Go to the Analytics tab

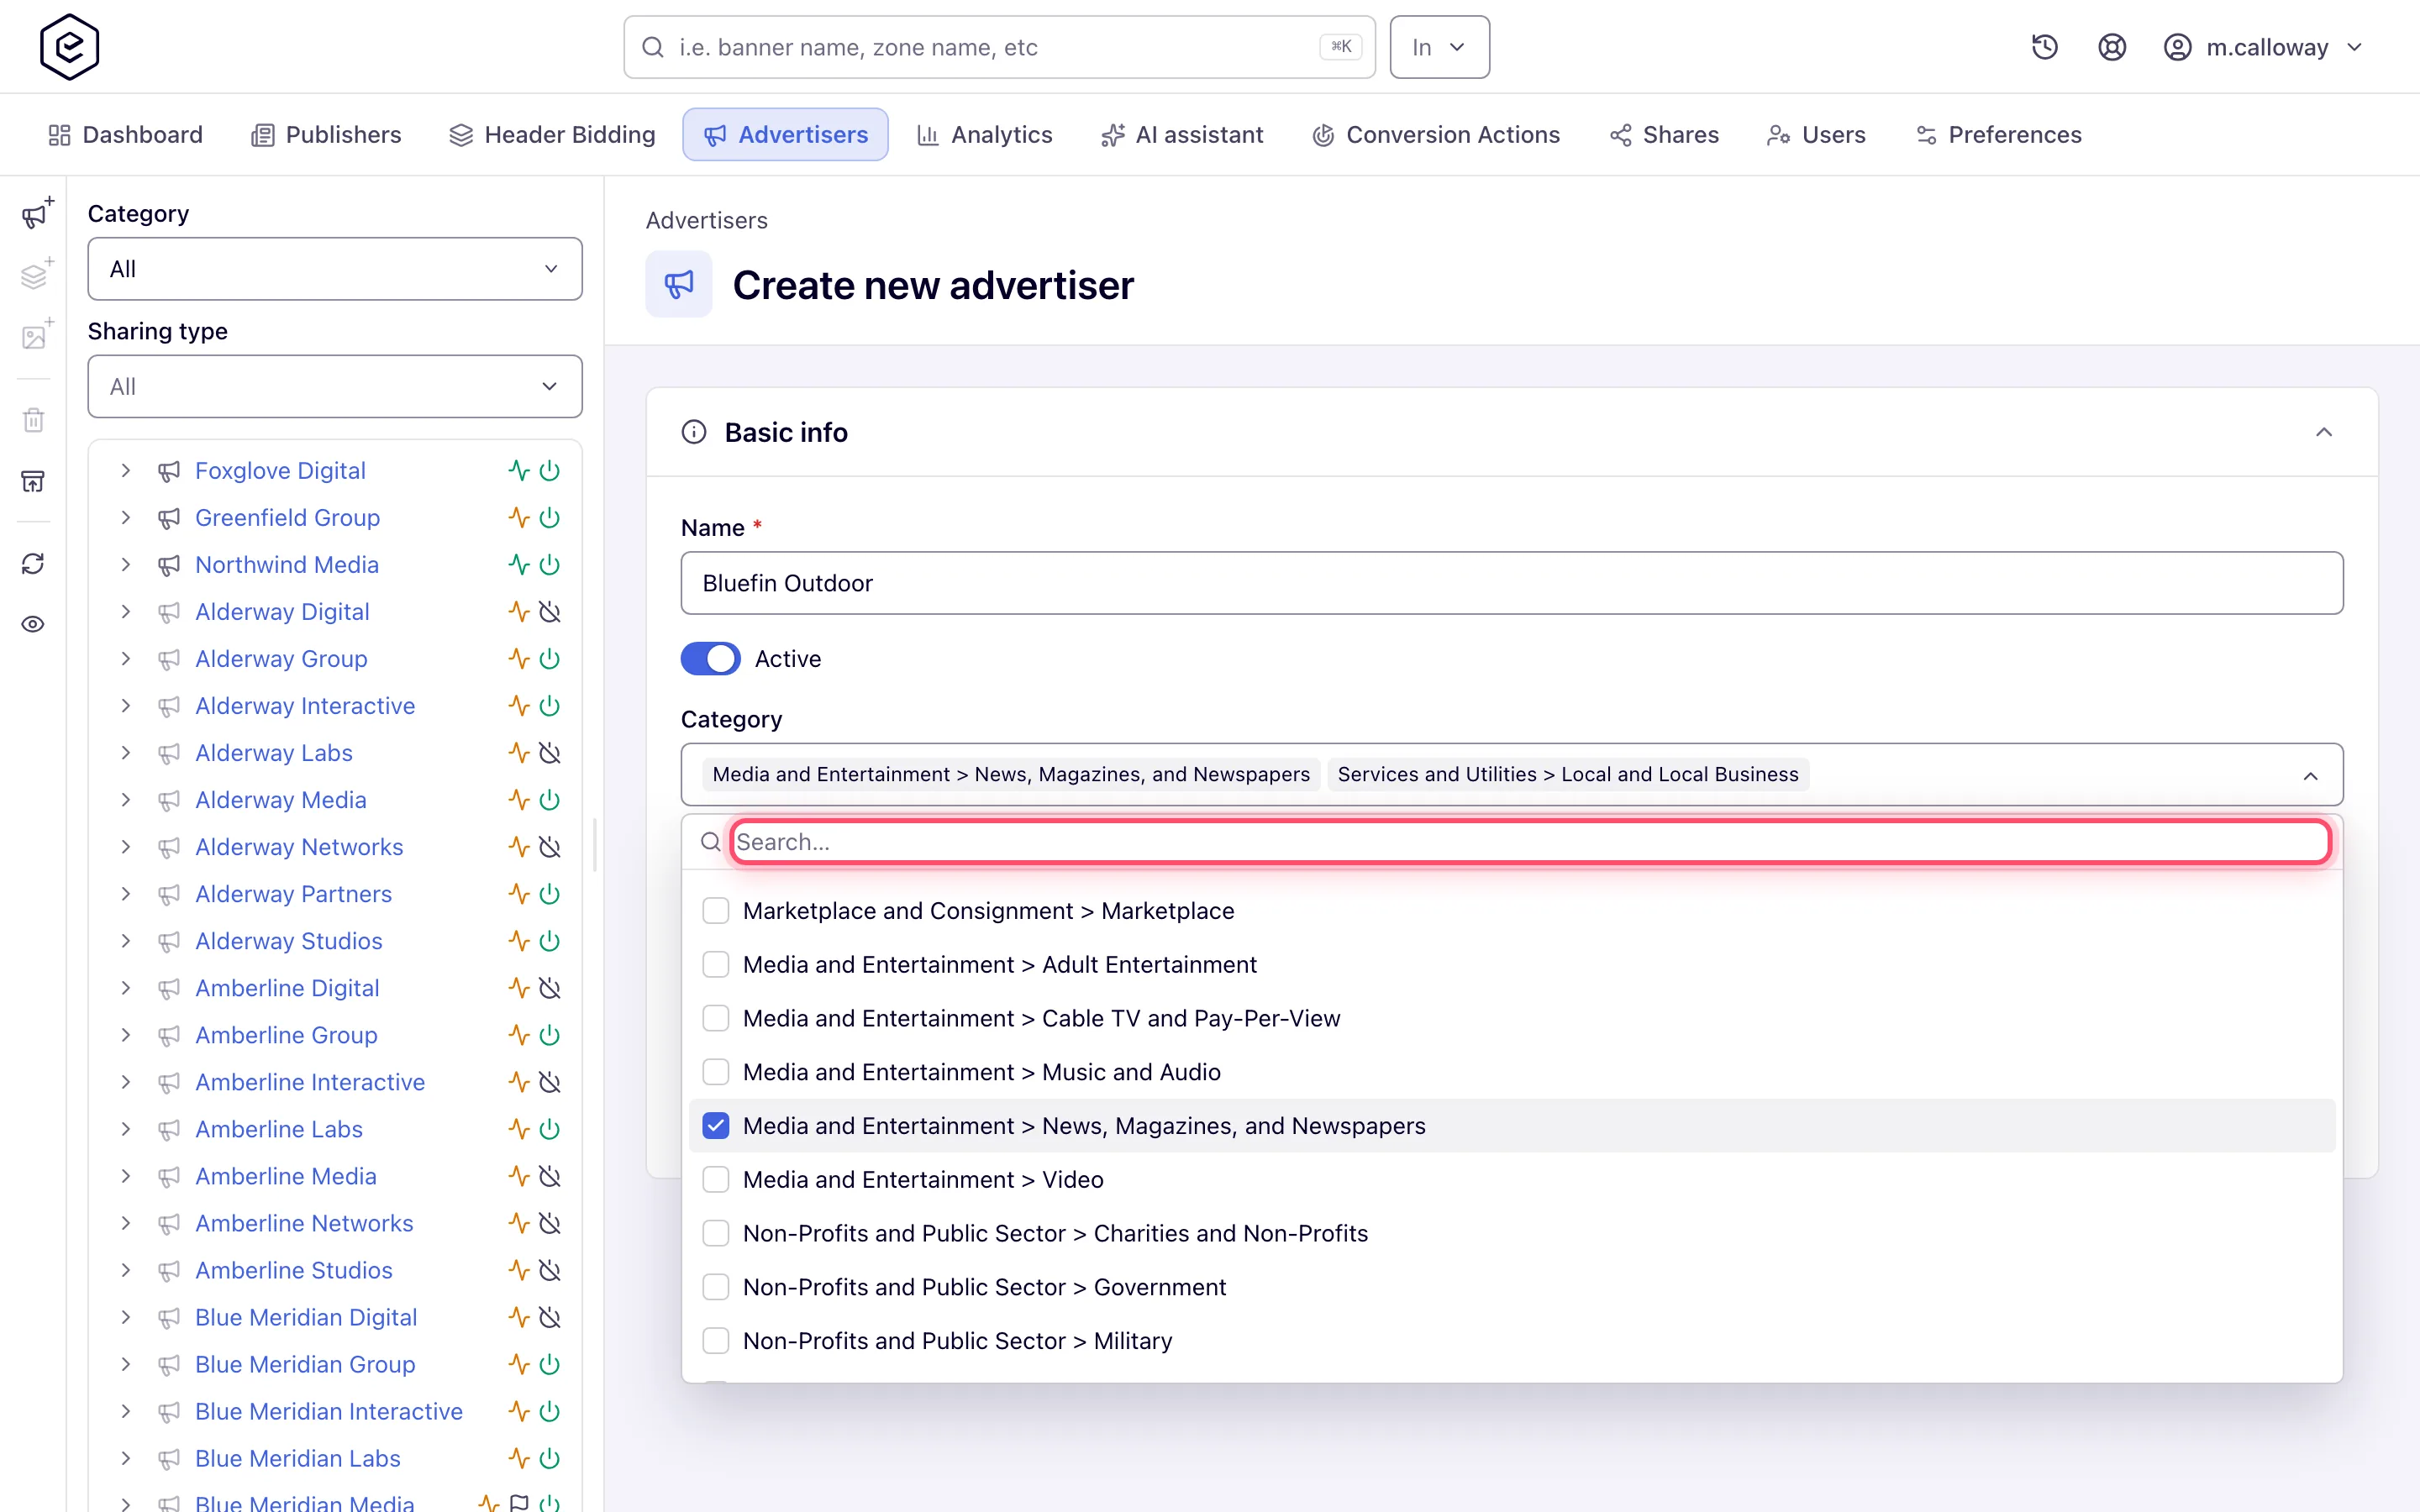tap(985, 135)
